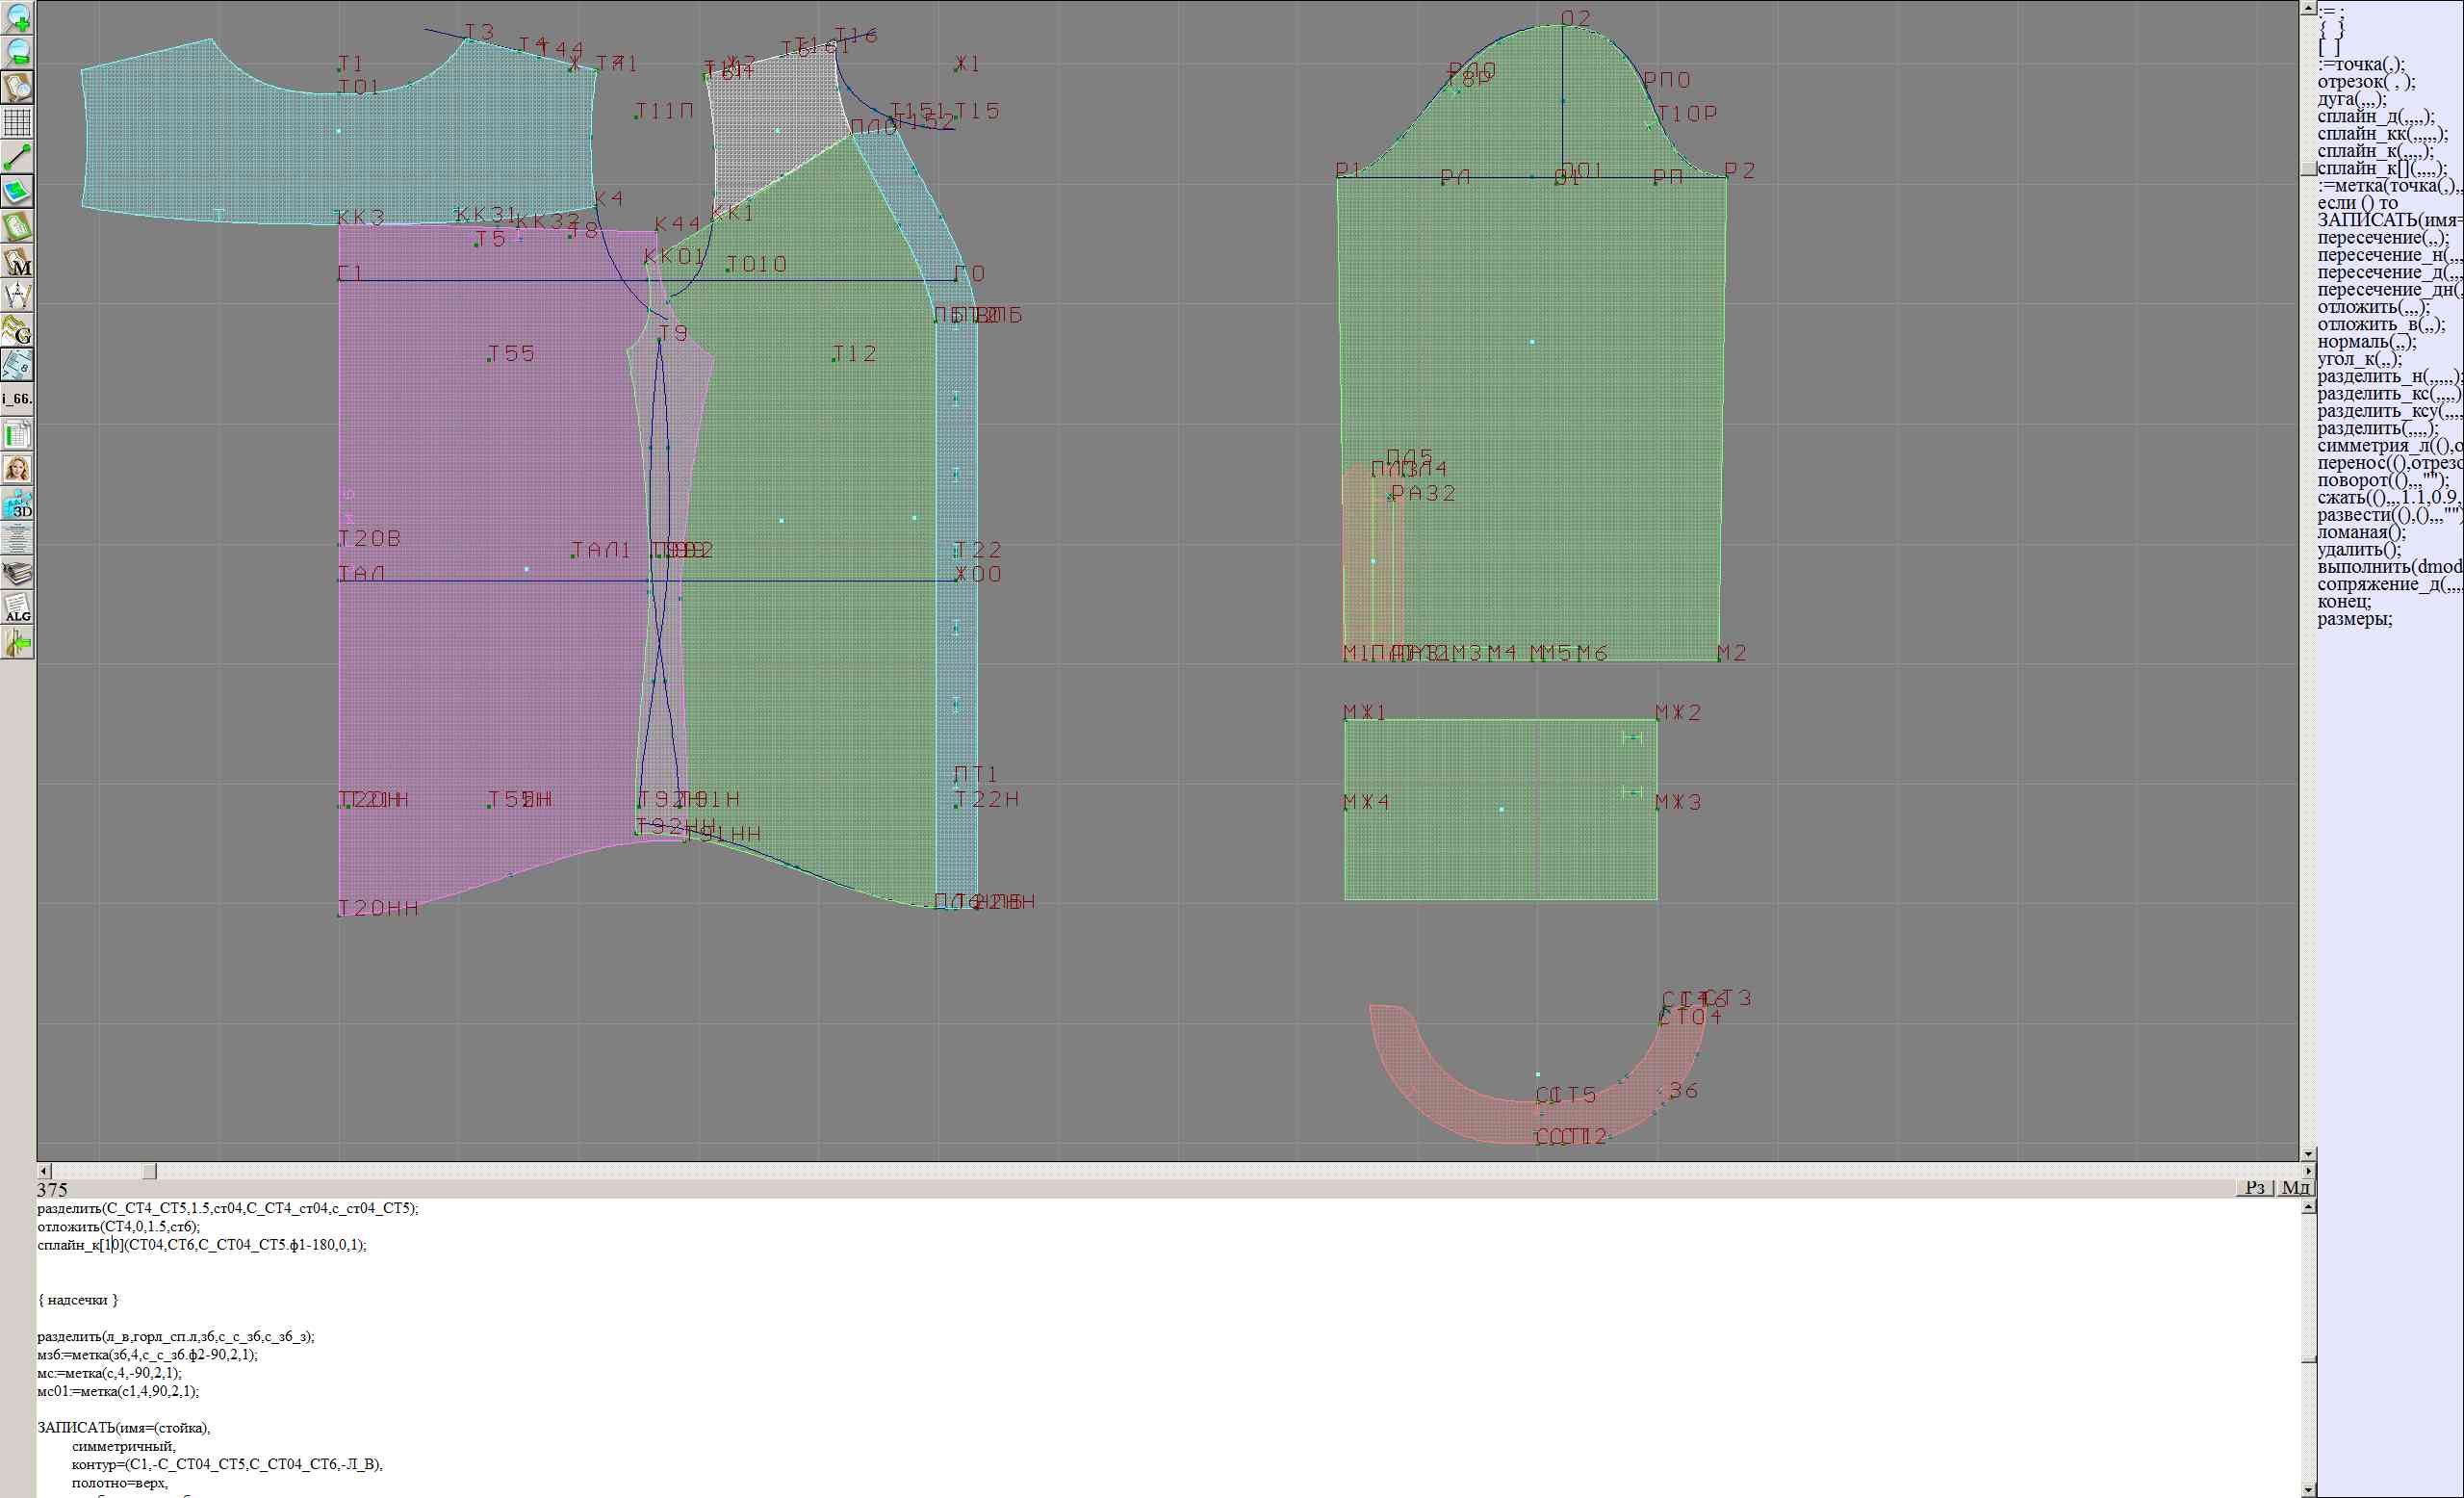Click the pattern pieces M icon
The height and width of the screenshot is (1498, 2464).
17,261
